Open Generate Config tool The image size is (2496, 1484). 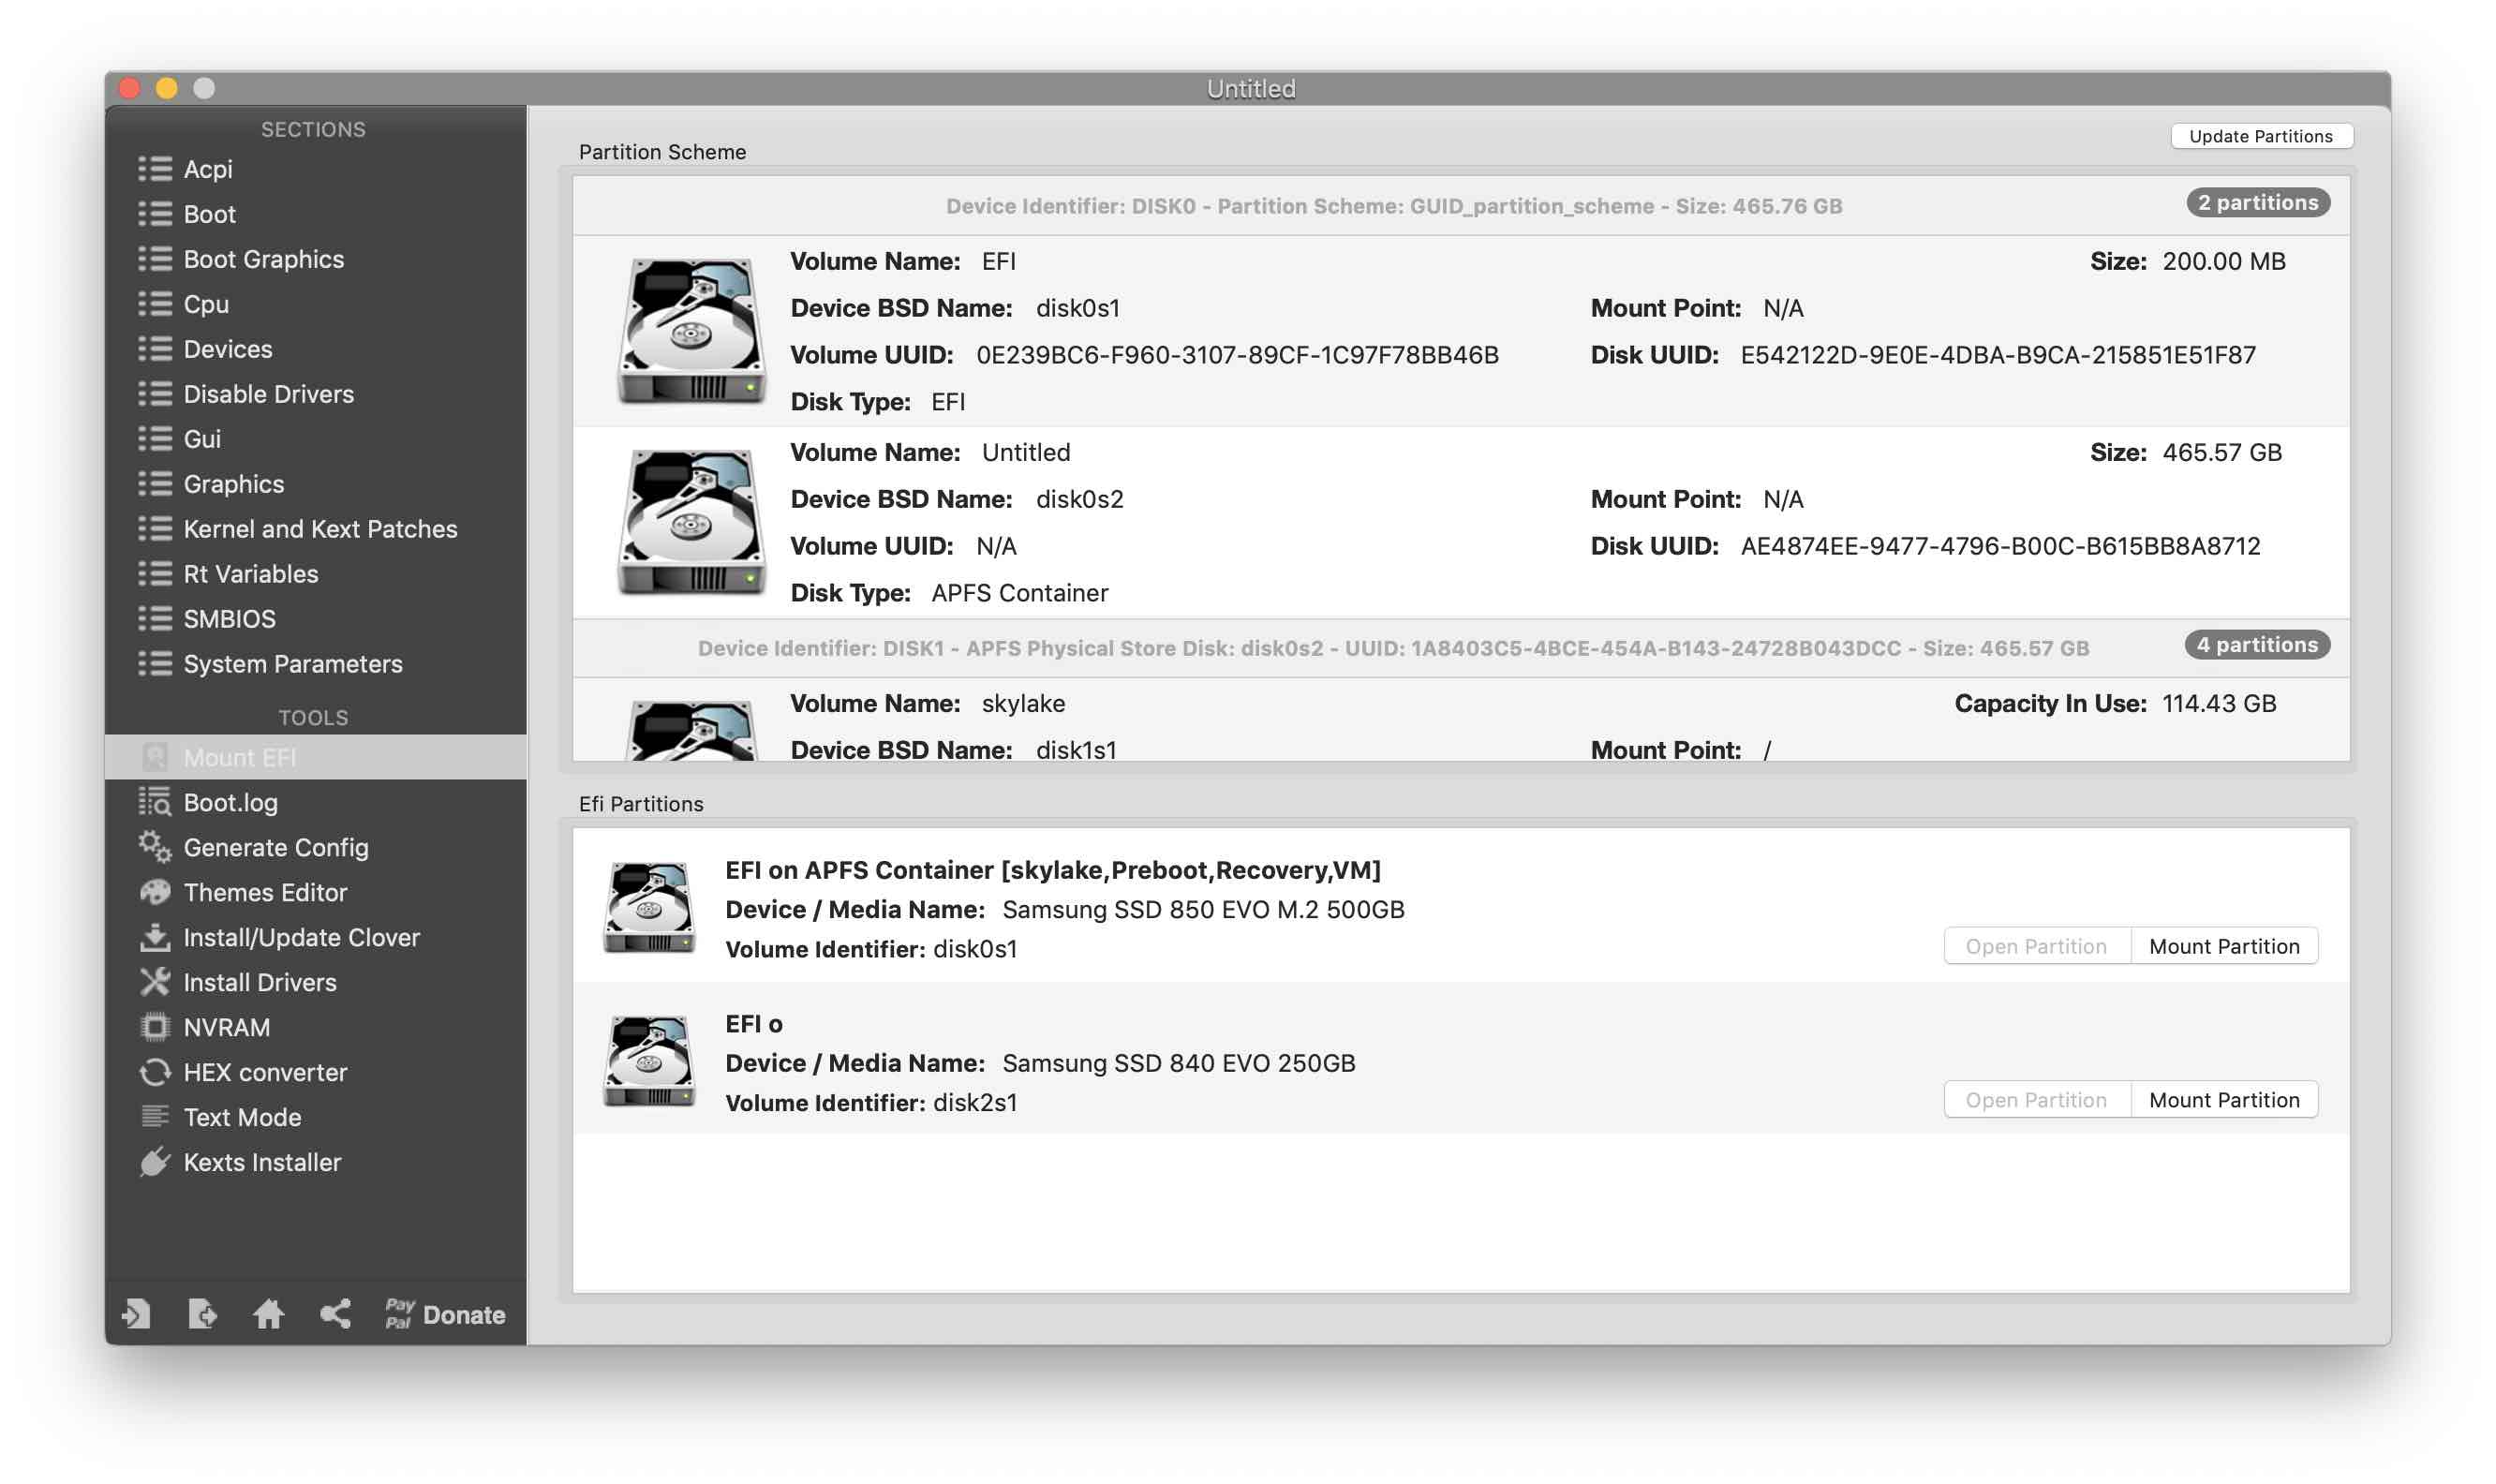coord(276,847)
